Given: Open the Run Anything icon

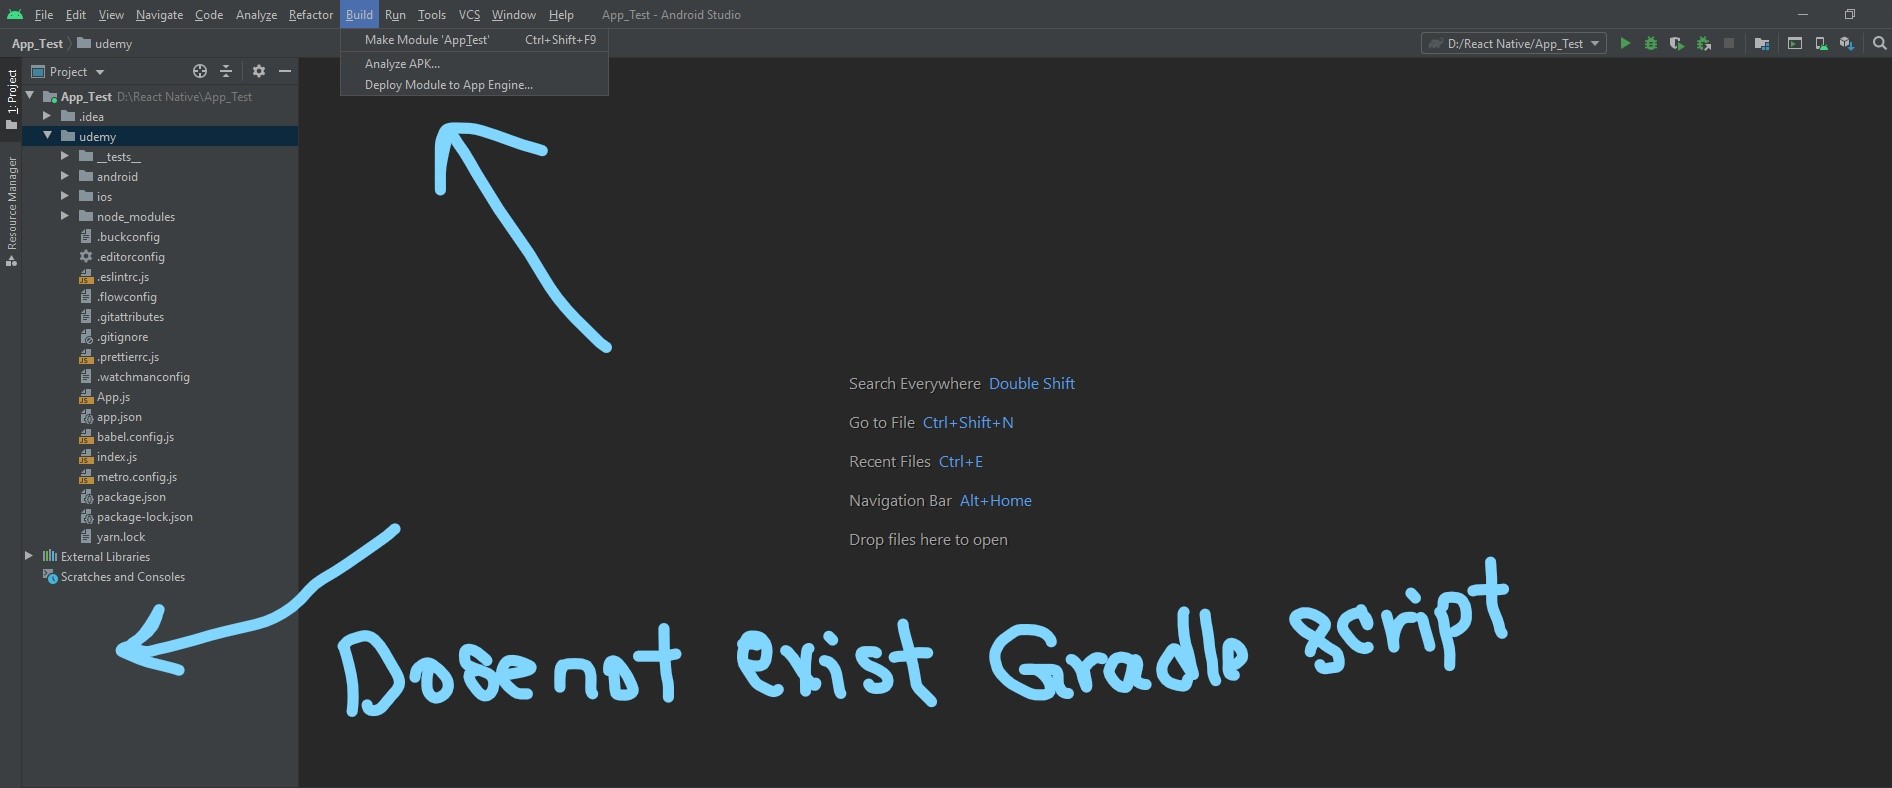Looking at the screenshot, I should (x=1795, y=43).
